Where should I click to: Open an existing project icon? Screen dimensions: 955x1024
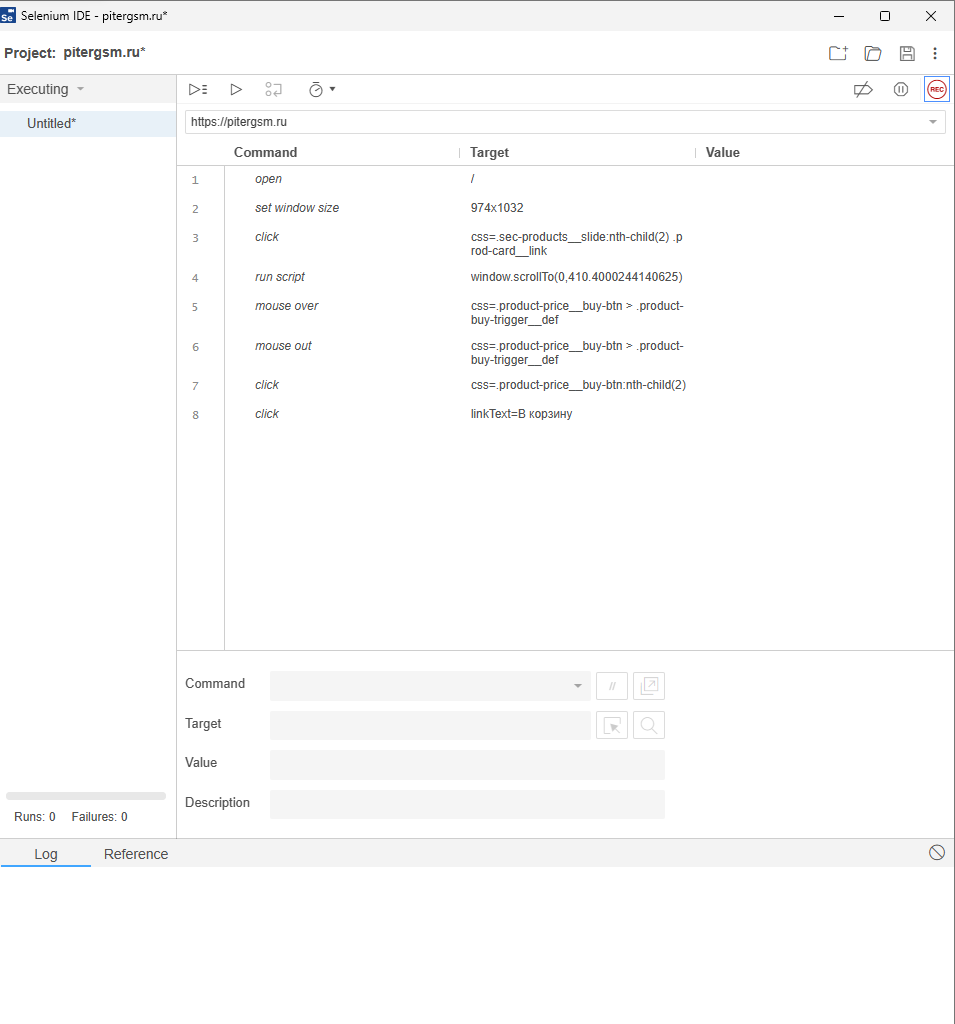pyautogui.click(x=873, y=54)
